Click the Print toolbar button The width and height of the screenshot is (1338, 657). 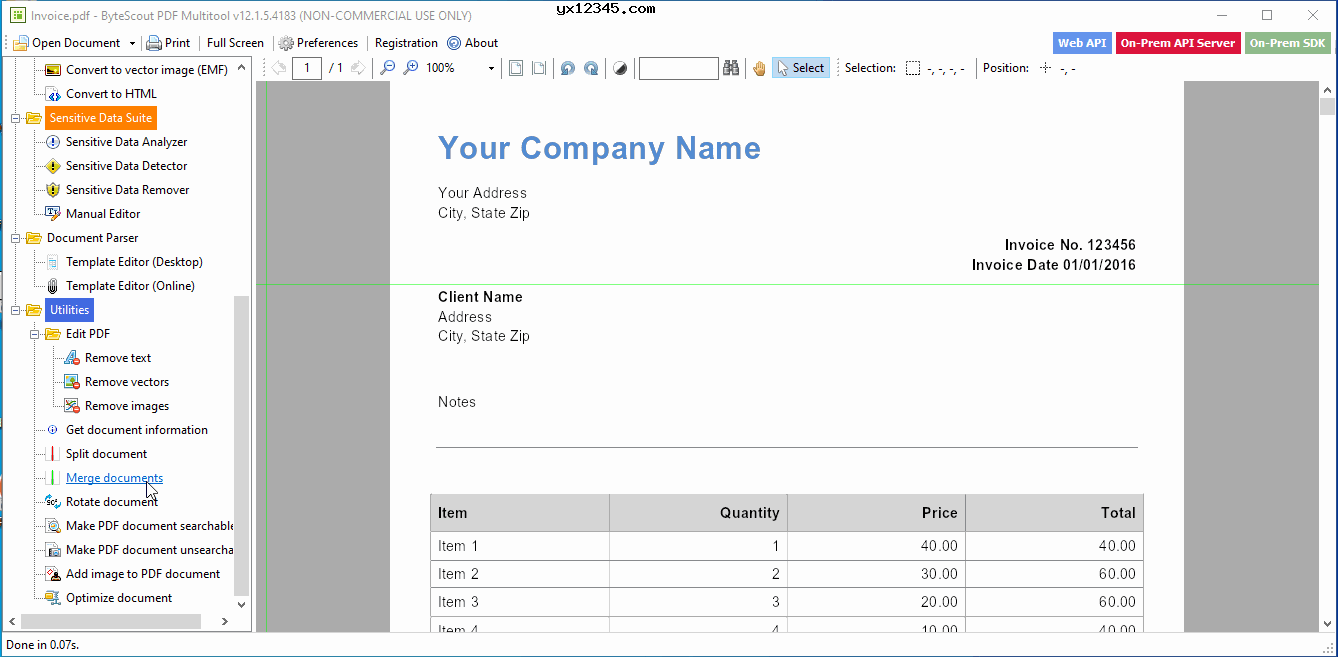(x=168, y=43)
